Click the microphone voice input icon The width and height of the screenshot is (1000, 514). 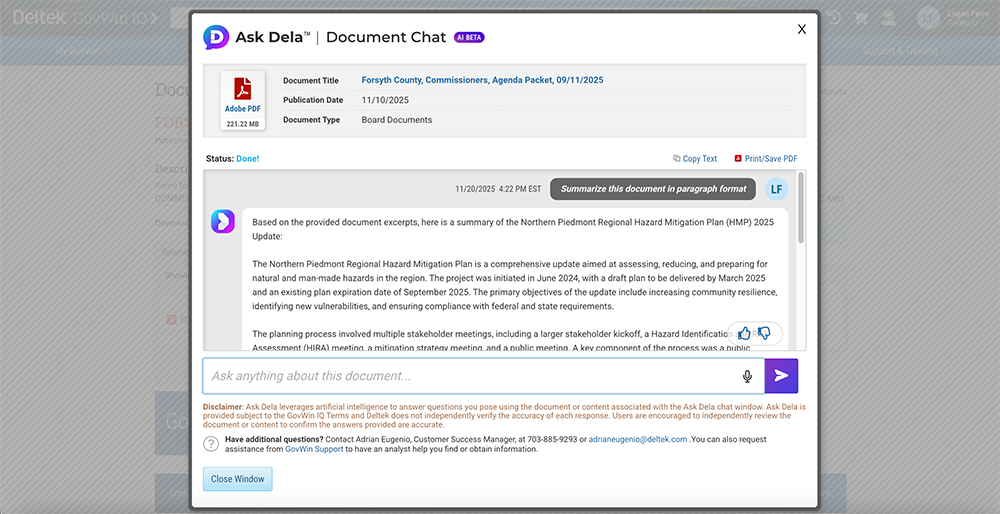pyautogui.click(x=747, y=376)
